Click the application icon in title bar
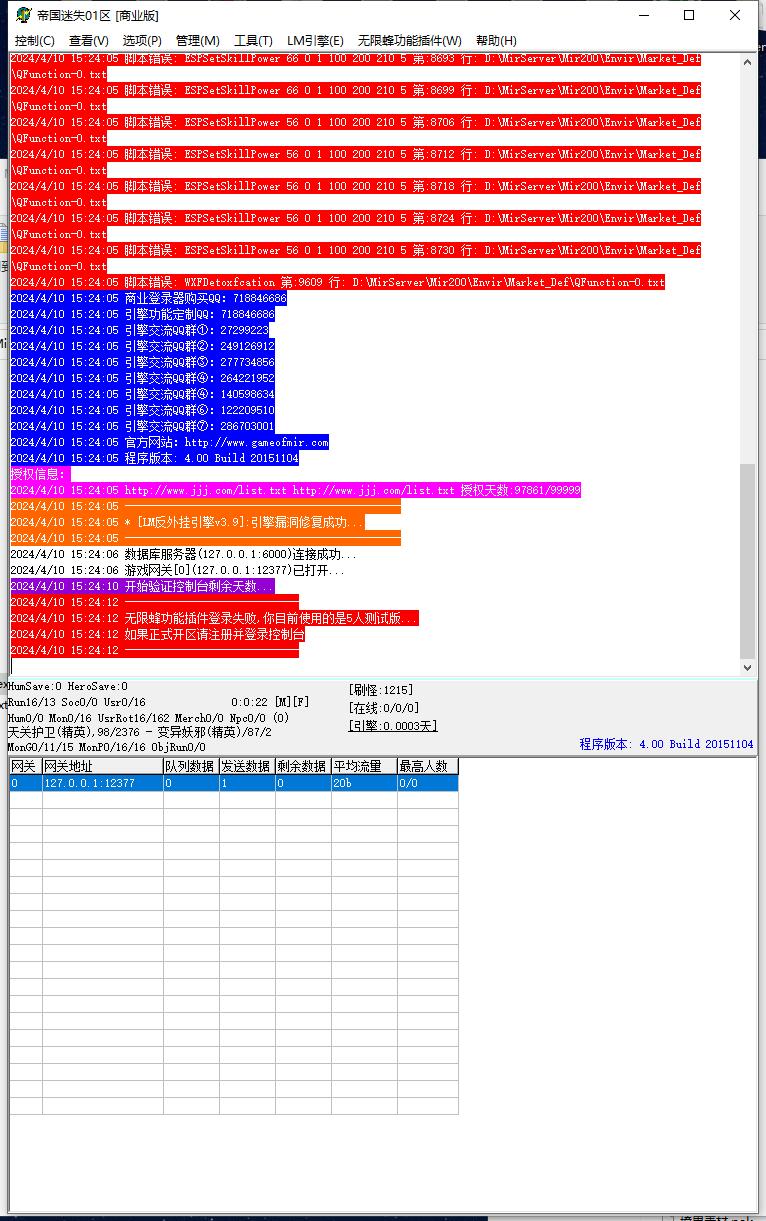Screen dimensions: 766x1221 tap(23, 15)
